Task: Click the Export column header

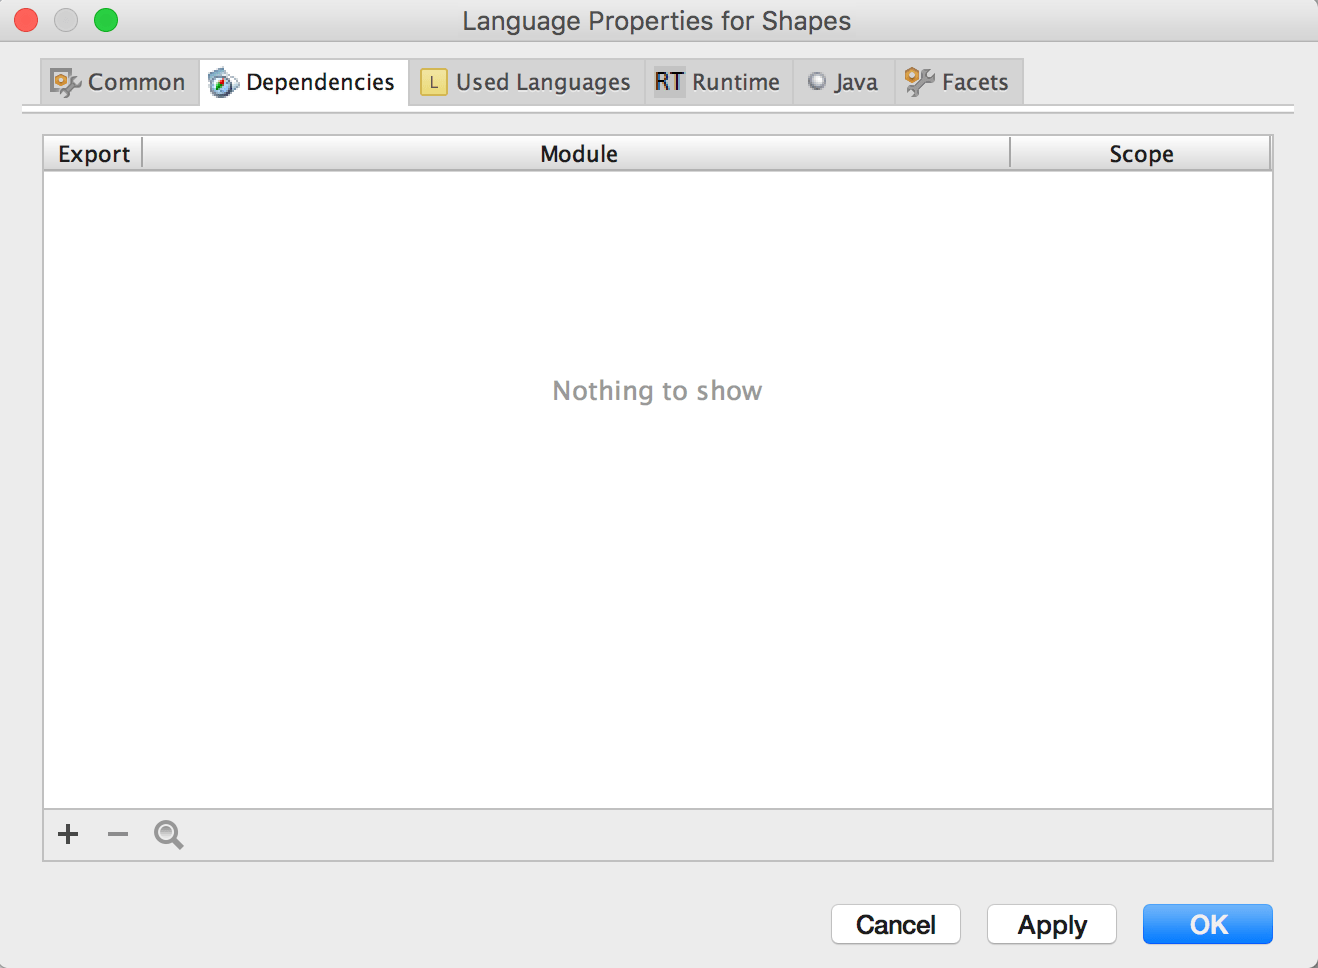Action: 93,153
